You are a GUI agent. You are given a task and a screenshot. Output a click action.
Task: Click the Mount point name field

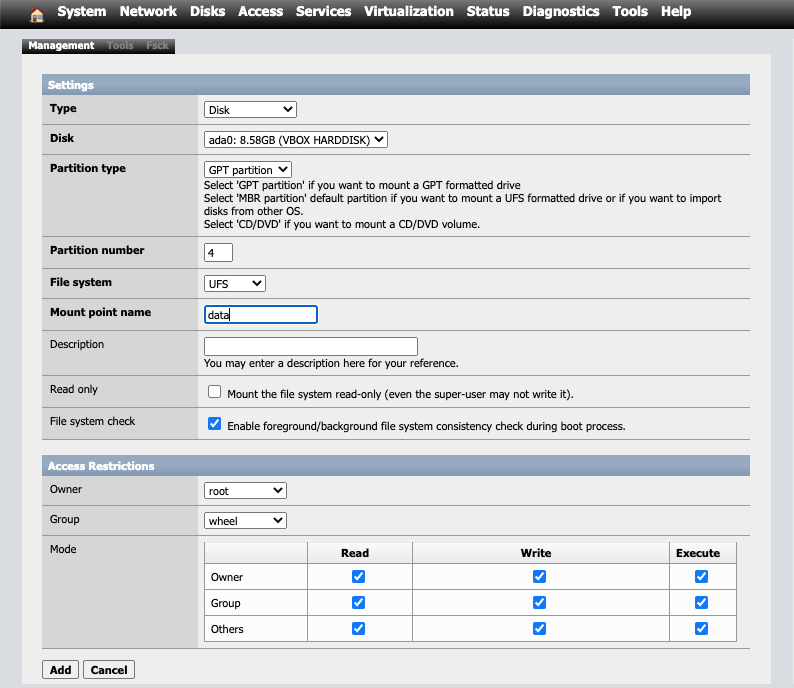pyautogui.click(x=261, y=314)
